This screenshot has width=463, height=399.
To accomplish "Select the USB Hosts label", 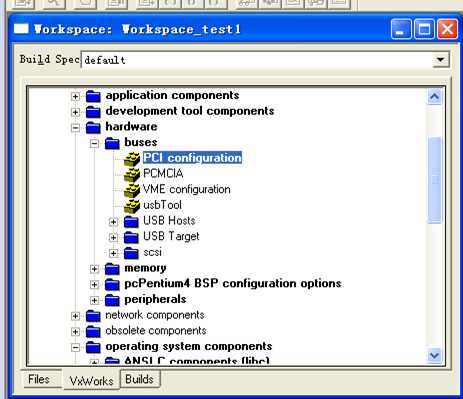I will tap(169, 221).
